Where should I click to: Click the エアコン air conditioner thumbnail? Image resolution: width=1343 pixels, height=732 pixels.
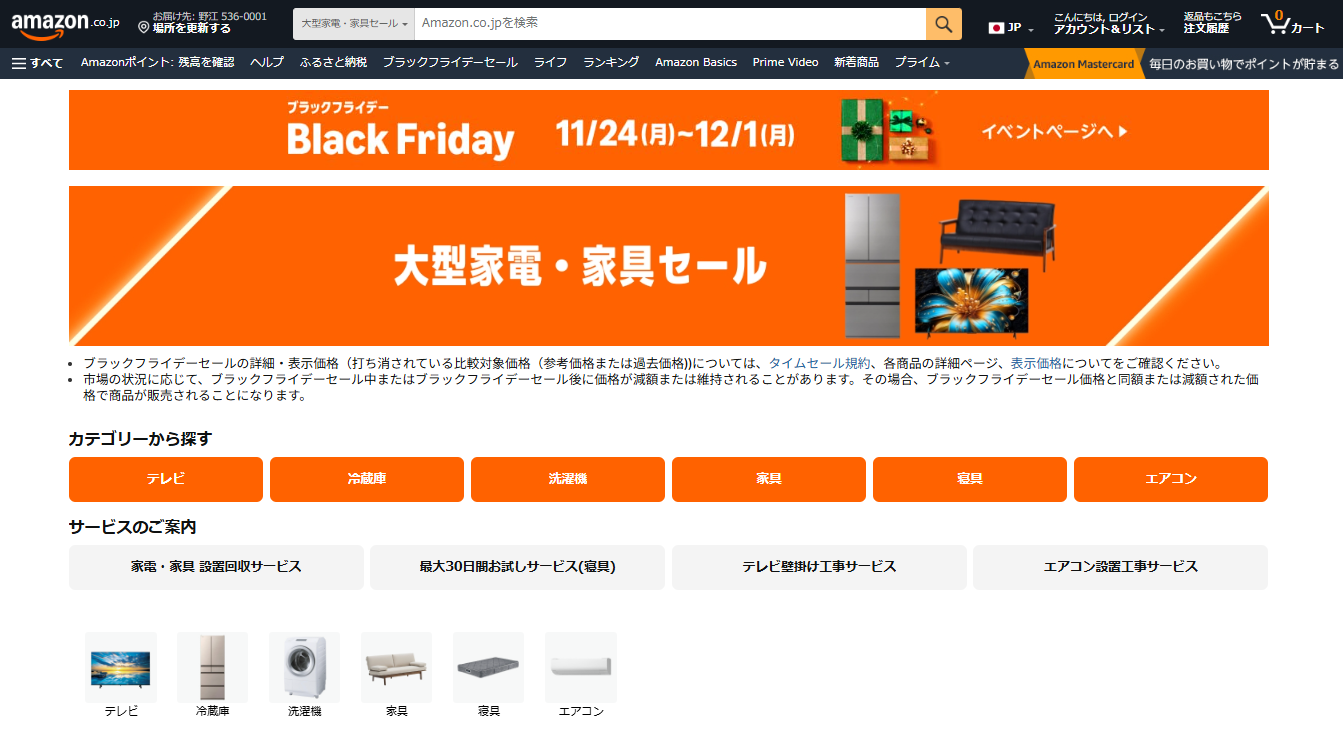581,666
